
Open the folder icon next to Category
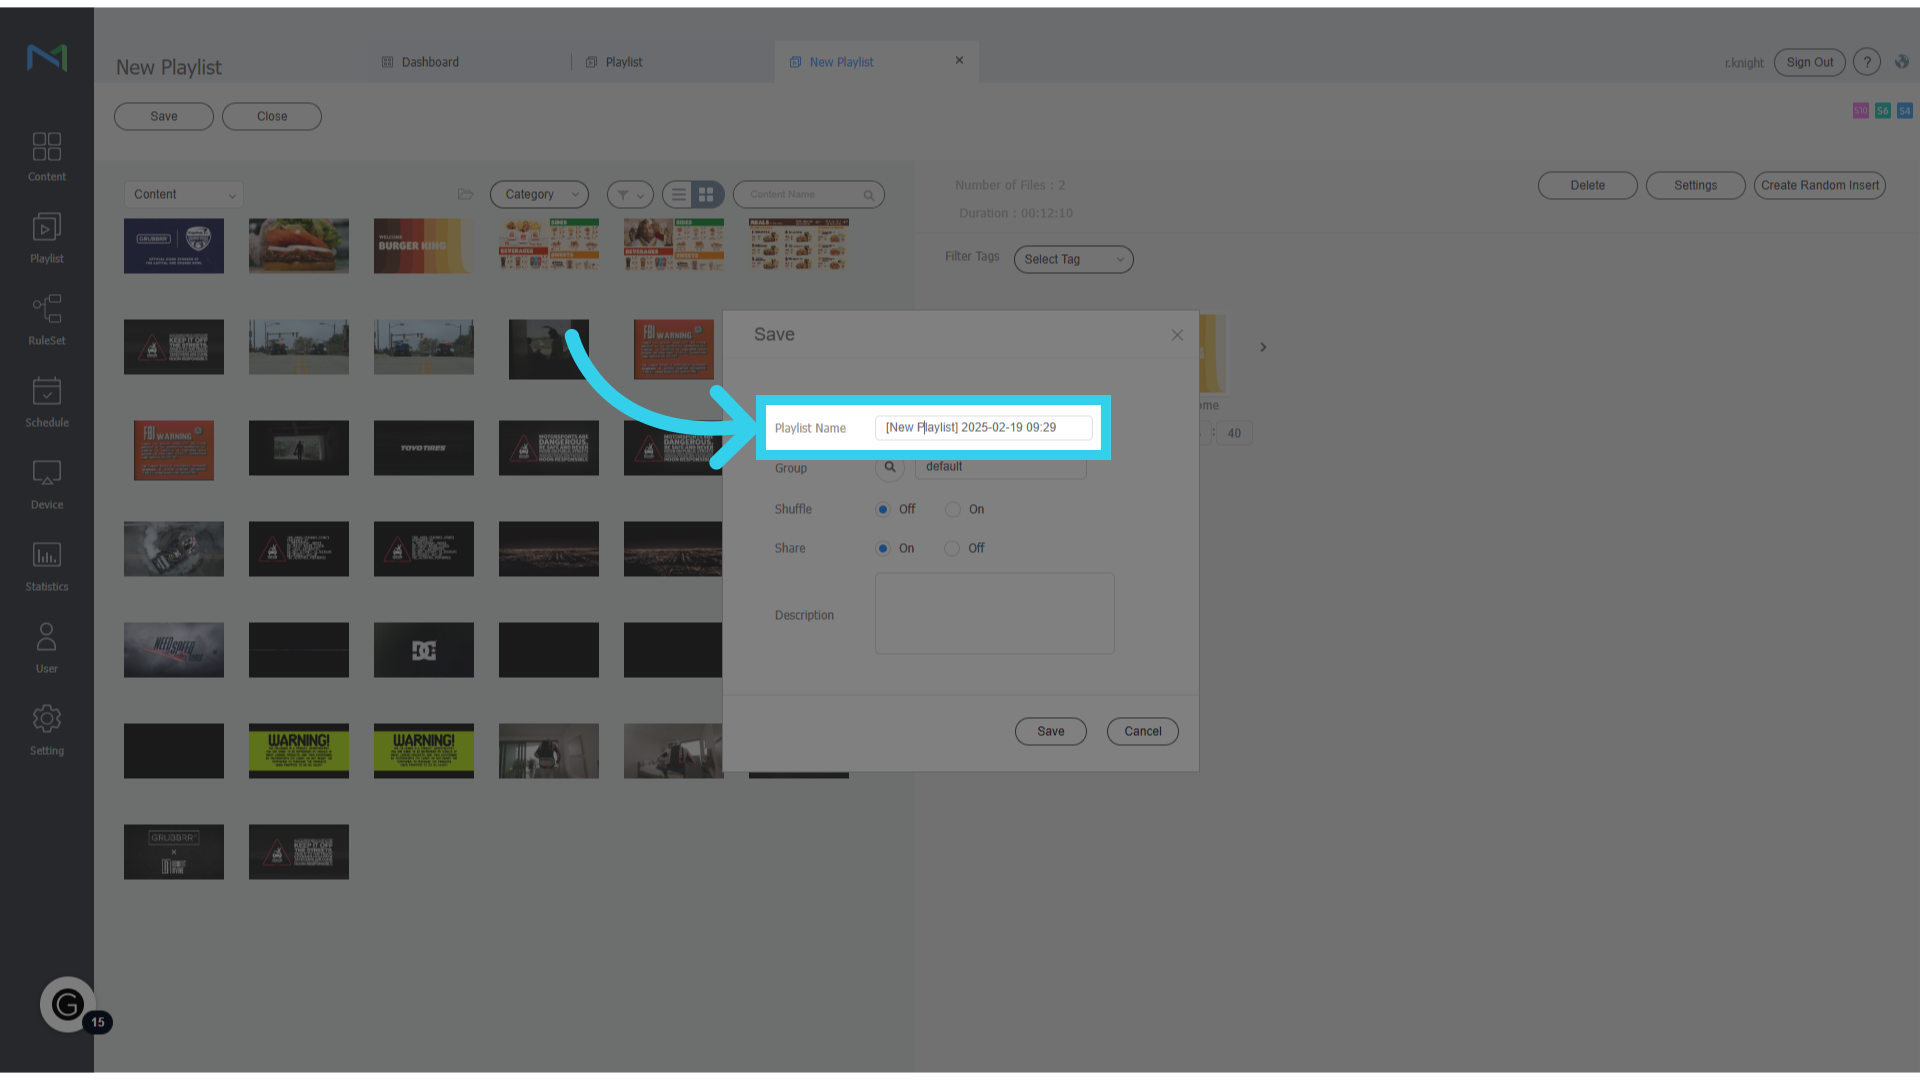coord(465,194)
